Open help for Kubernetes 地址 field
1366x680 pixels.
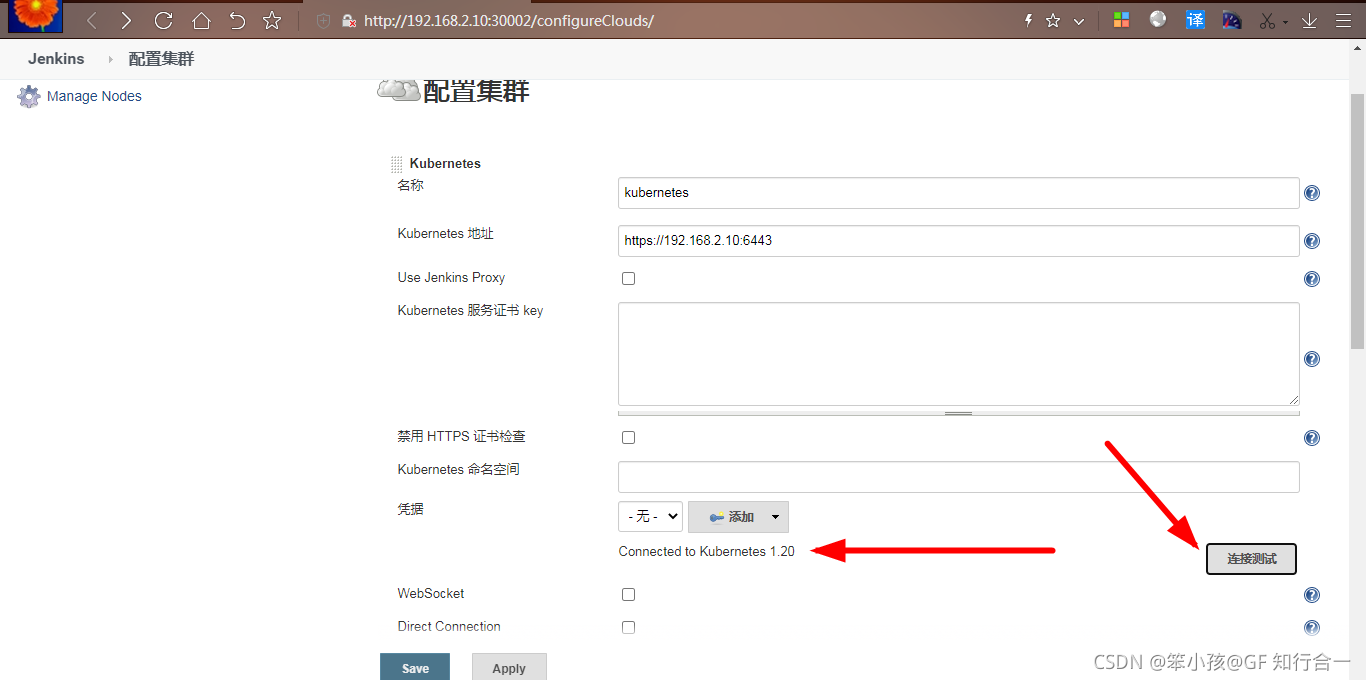coord(1312,241)
